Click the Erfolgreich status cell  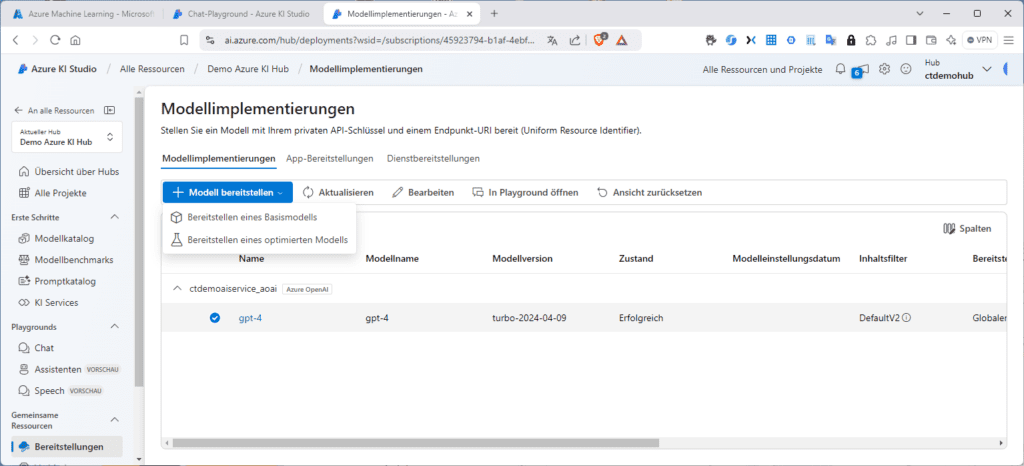pyautogui.click(x=641, y=318)
